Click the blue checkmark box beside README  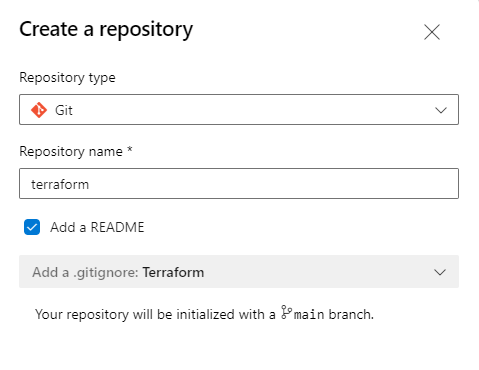tap(32, 227)
